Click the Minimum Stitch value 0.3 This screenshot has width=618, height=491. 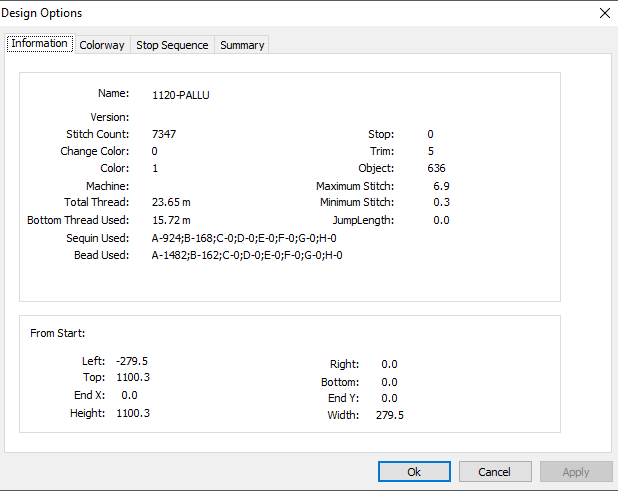[441, 203]
